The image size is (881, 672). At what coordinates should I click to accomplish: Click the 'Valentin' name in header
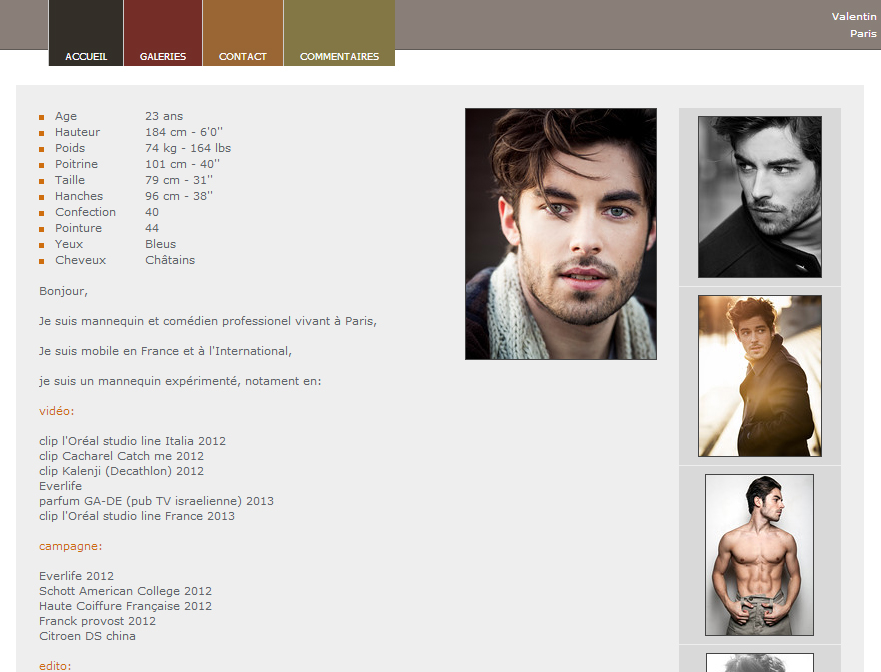coord(854,16)
